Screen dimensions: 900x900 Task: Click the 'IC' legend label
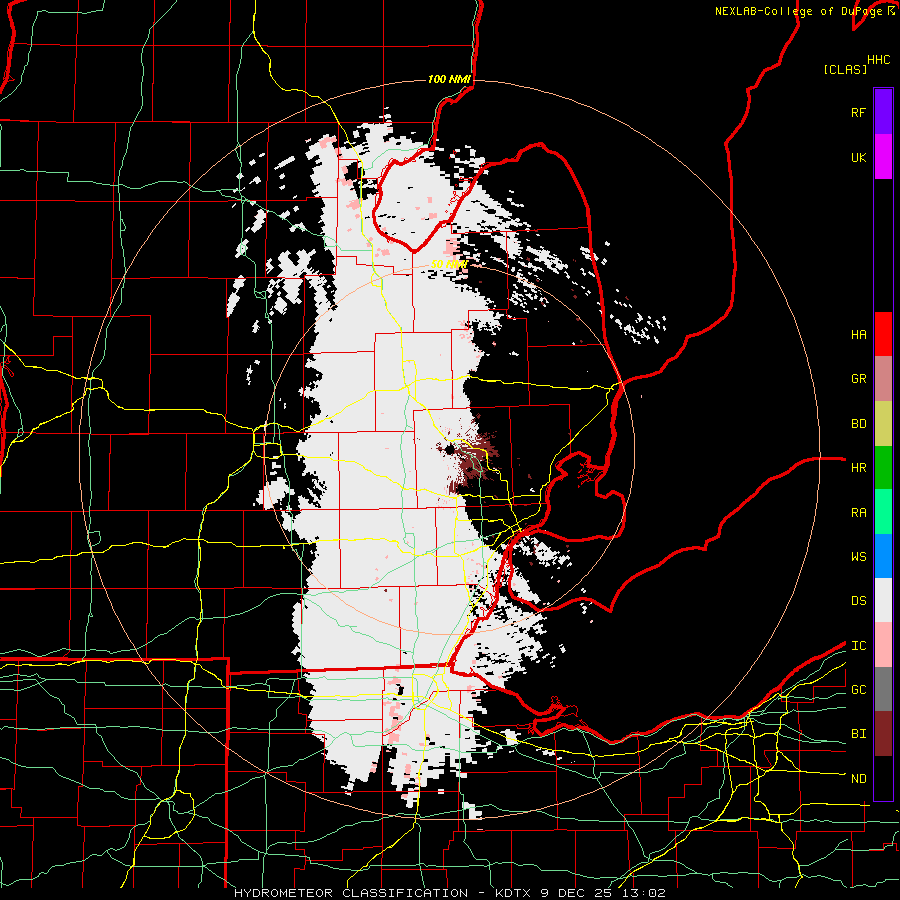click(x=858, y=646)
